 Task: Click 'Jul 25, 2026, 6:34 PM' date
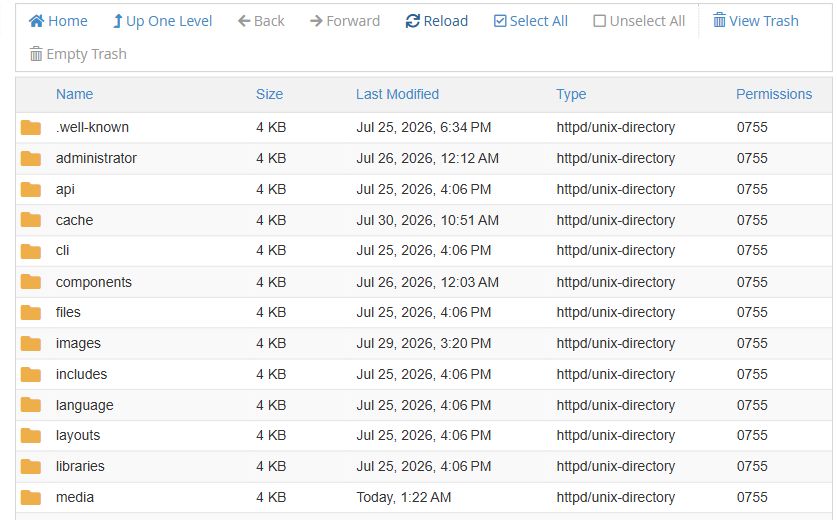[423, 127]
